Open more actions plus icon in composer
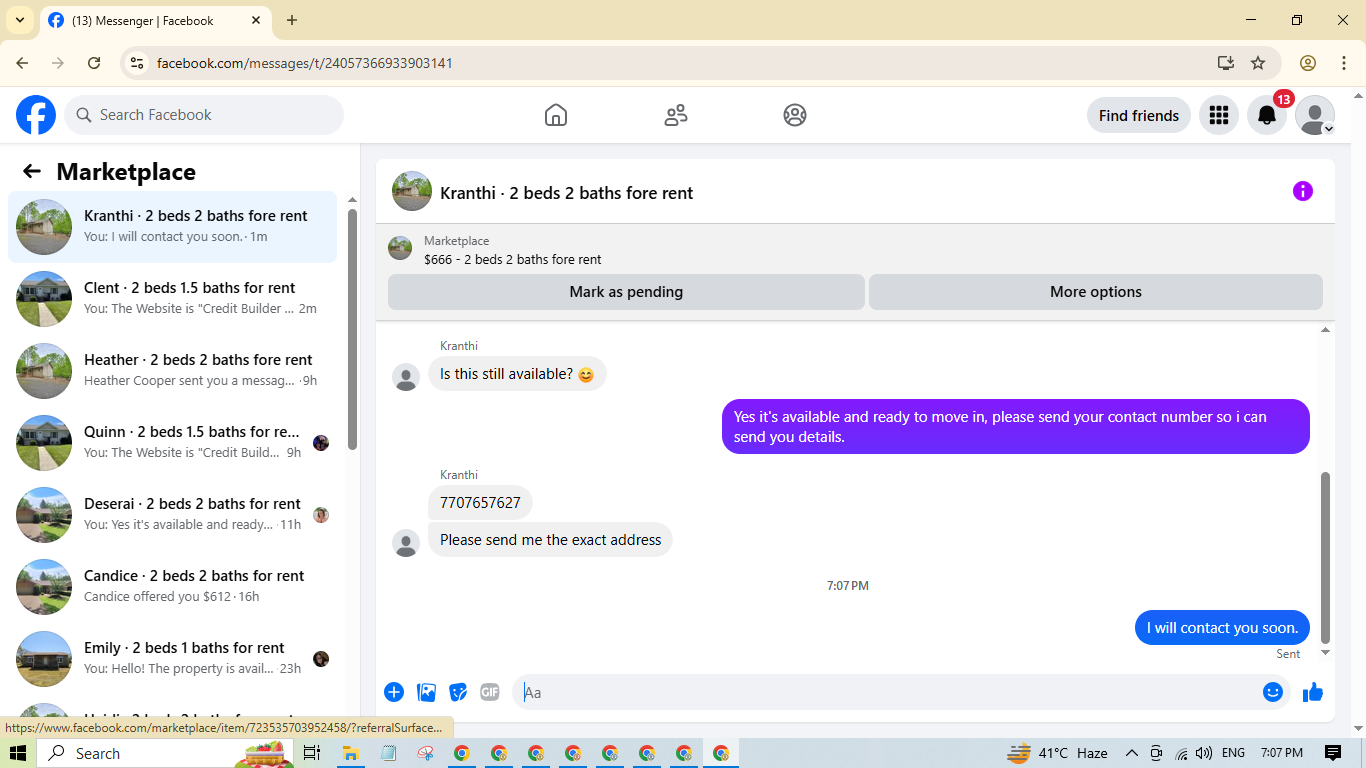This screenshot has width=1366, height=768. pyautogui.click(x=394, y=692)
